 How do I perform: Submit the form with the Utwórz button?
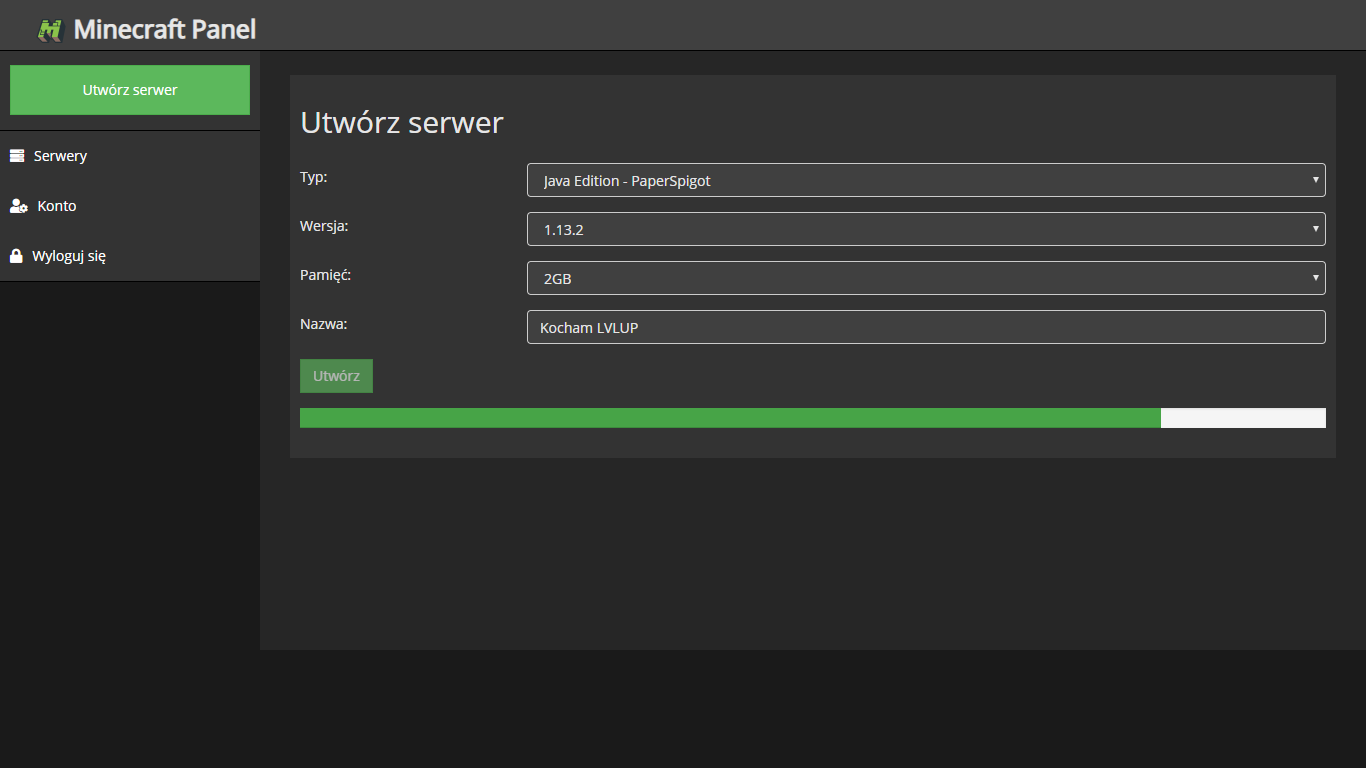point(336,376)
